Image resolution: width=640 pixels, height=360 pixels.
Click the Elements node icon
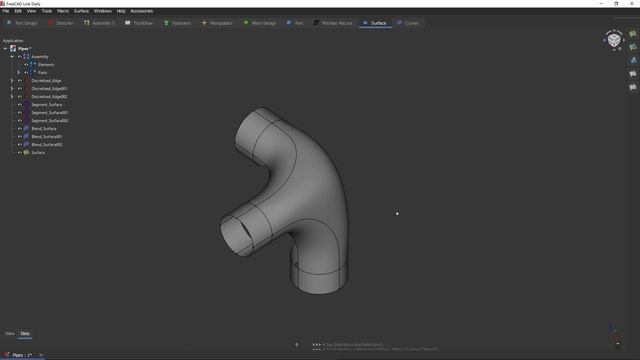33,64
